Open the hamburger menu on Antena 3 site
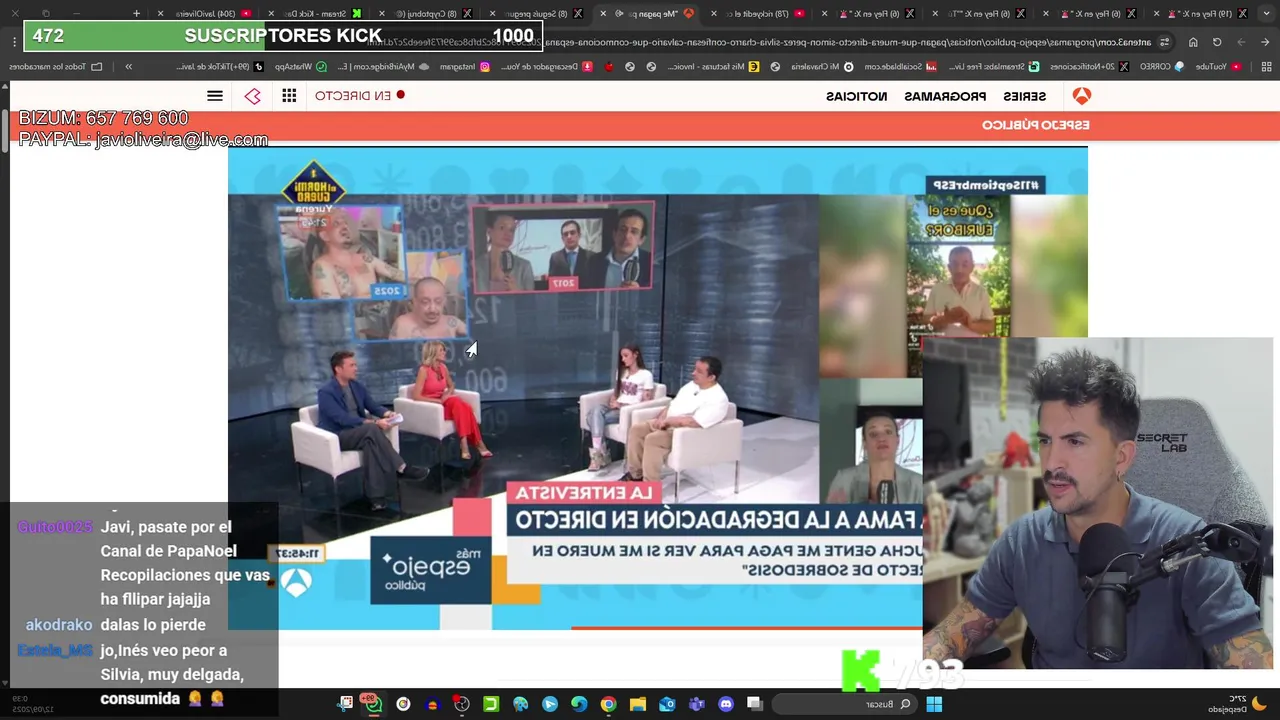The width and height of the screenshot is (1280, 720). (x=215, y=96)
